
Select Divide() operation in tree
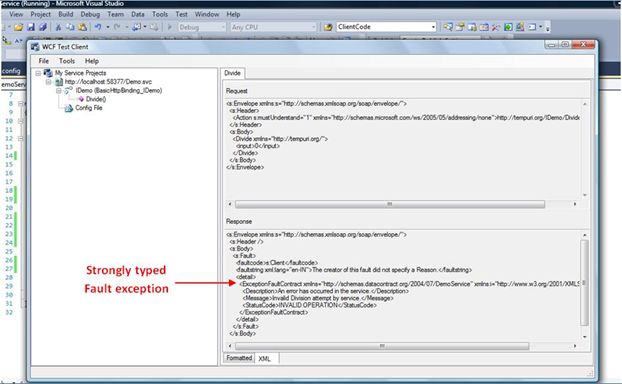pyautogui.click(x=96, y=99)
